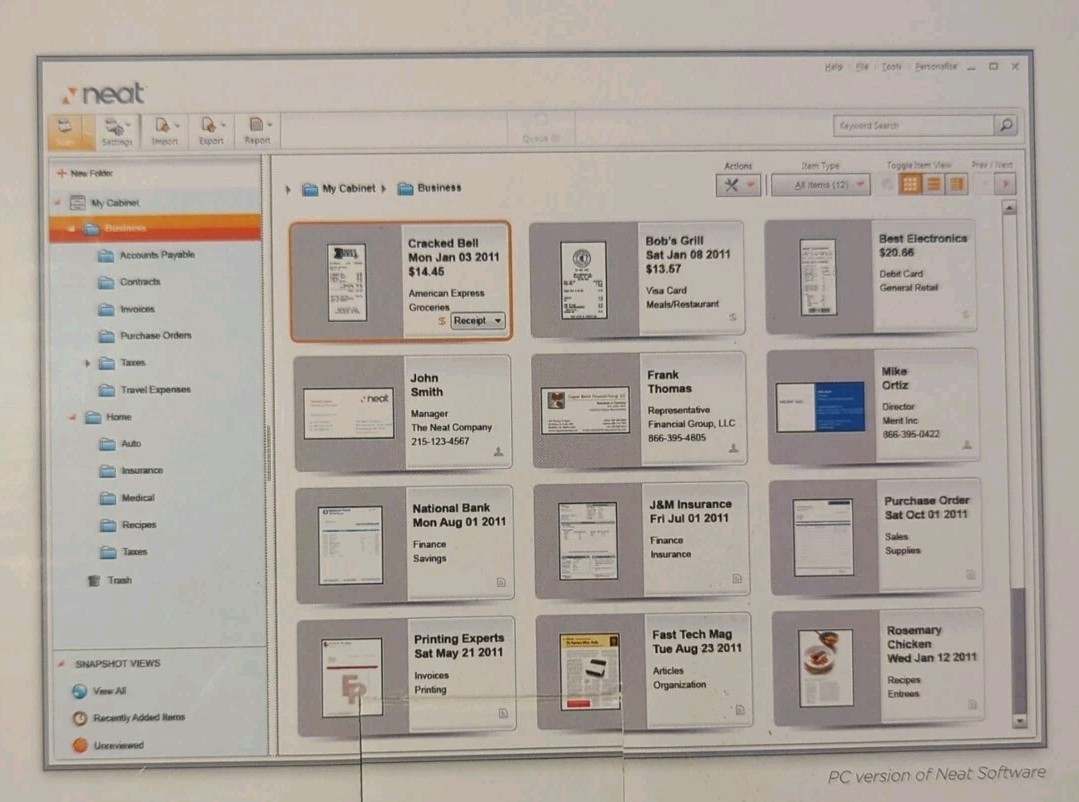Click the document icon on Printing Experts card
This screenshot has height=802, width=1079.
(503, 713)
